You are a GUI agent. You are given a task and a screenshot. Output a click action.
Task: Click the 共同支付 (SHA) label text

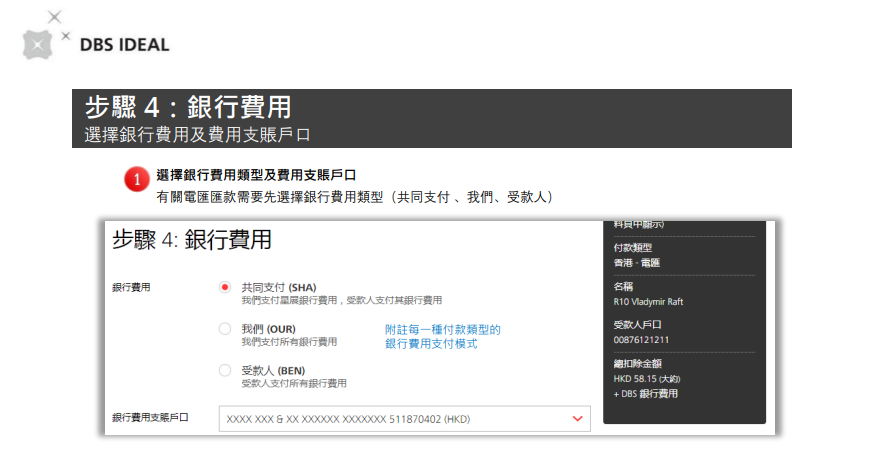279,287
